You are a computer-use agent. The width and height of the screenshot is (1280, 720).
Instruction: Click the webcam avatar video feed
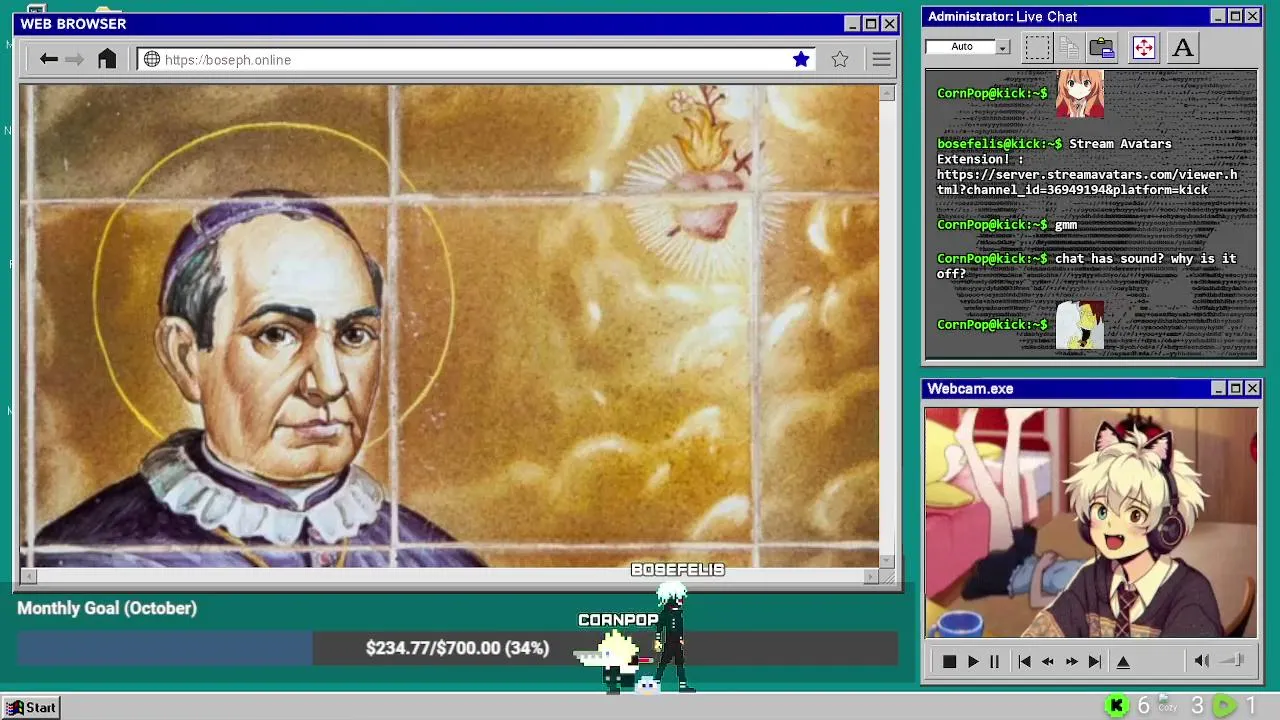pos(1090,522)
